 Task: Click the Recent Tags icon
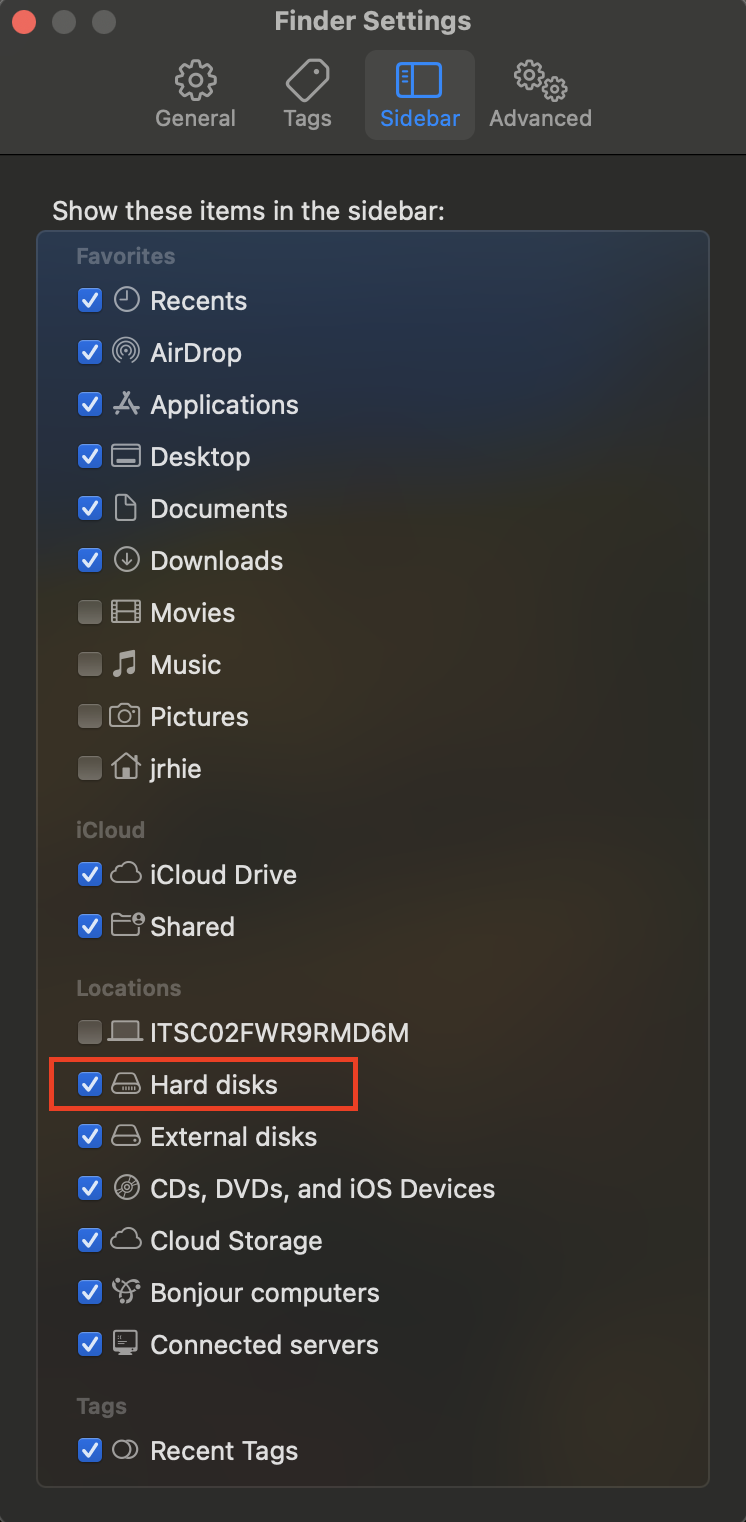[x=126, y=1450]
